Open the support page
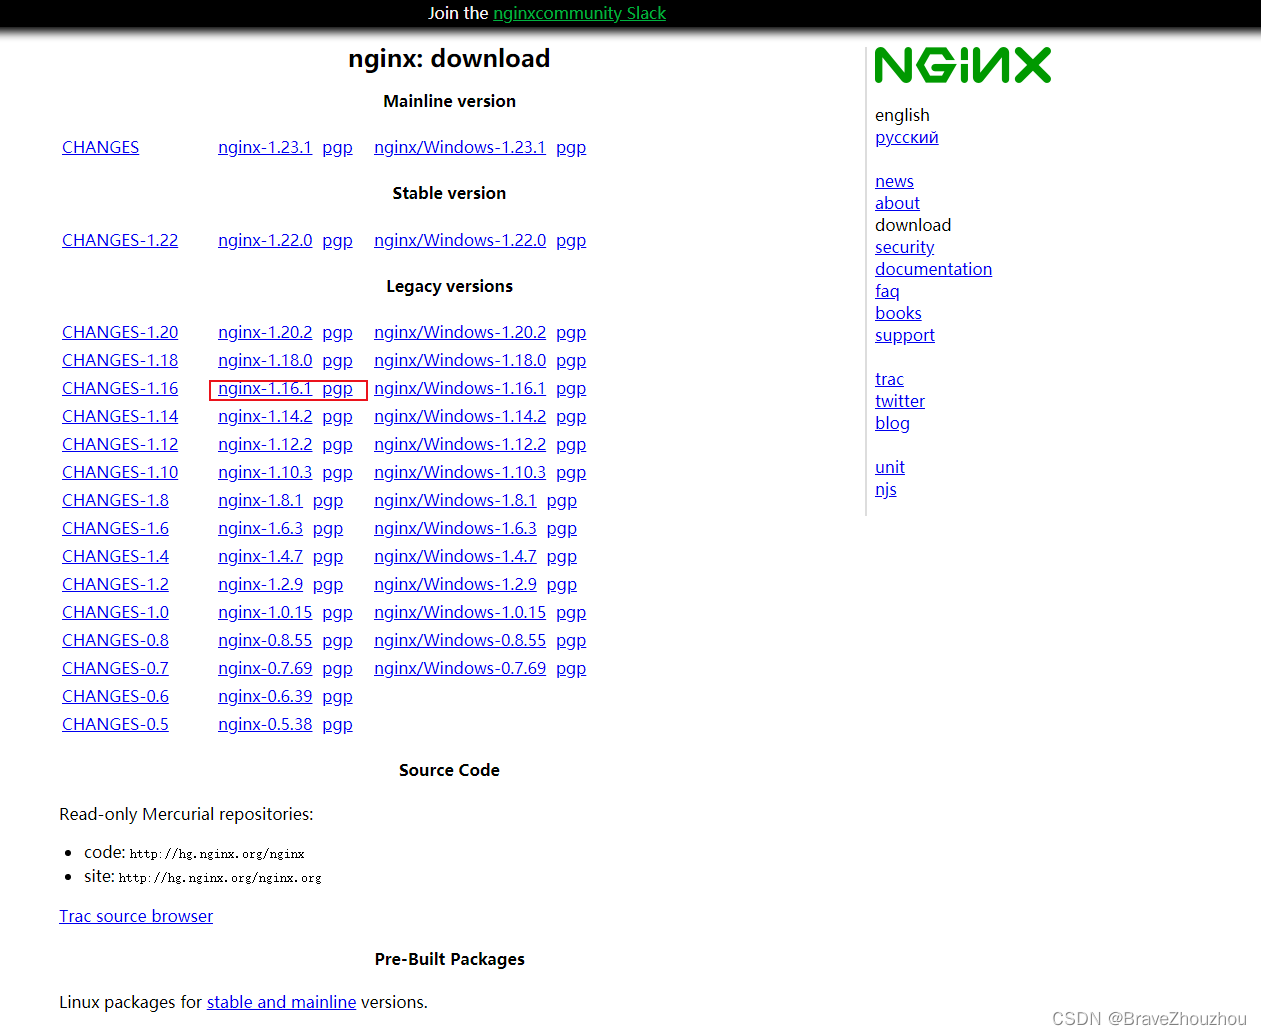 click(905, 335)
